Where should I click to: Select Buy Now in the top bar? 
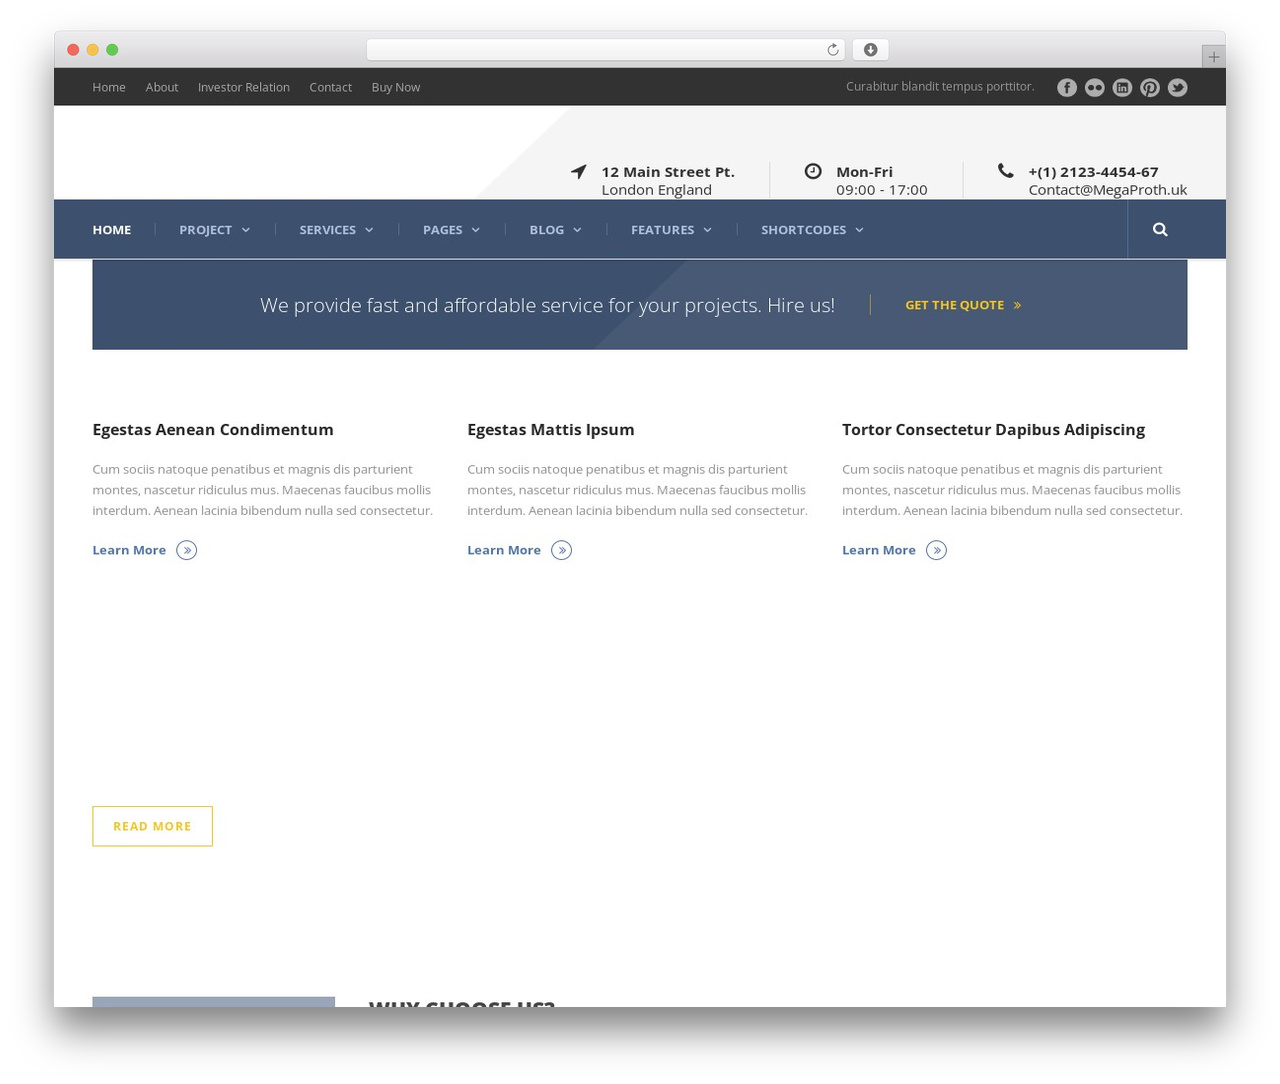(396, 88)
